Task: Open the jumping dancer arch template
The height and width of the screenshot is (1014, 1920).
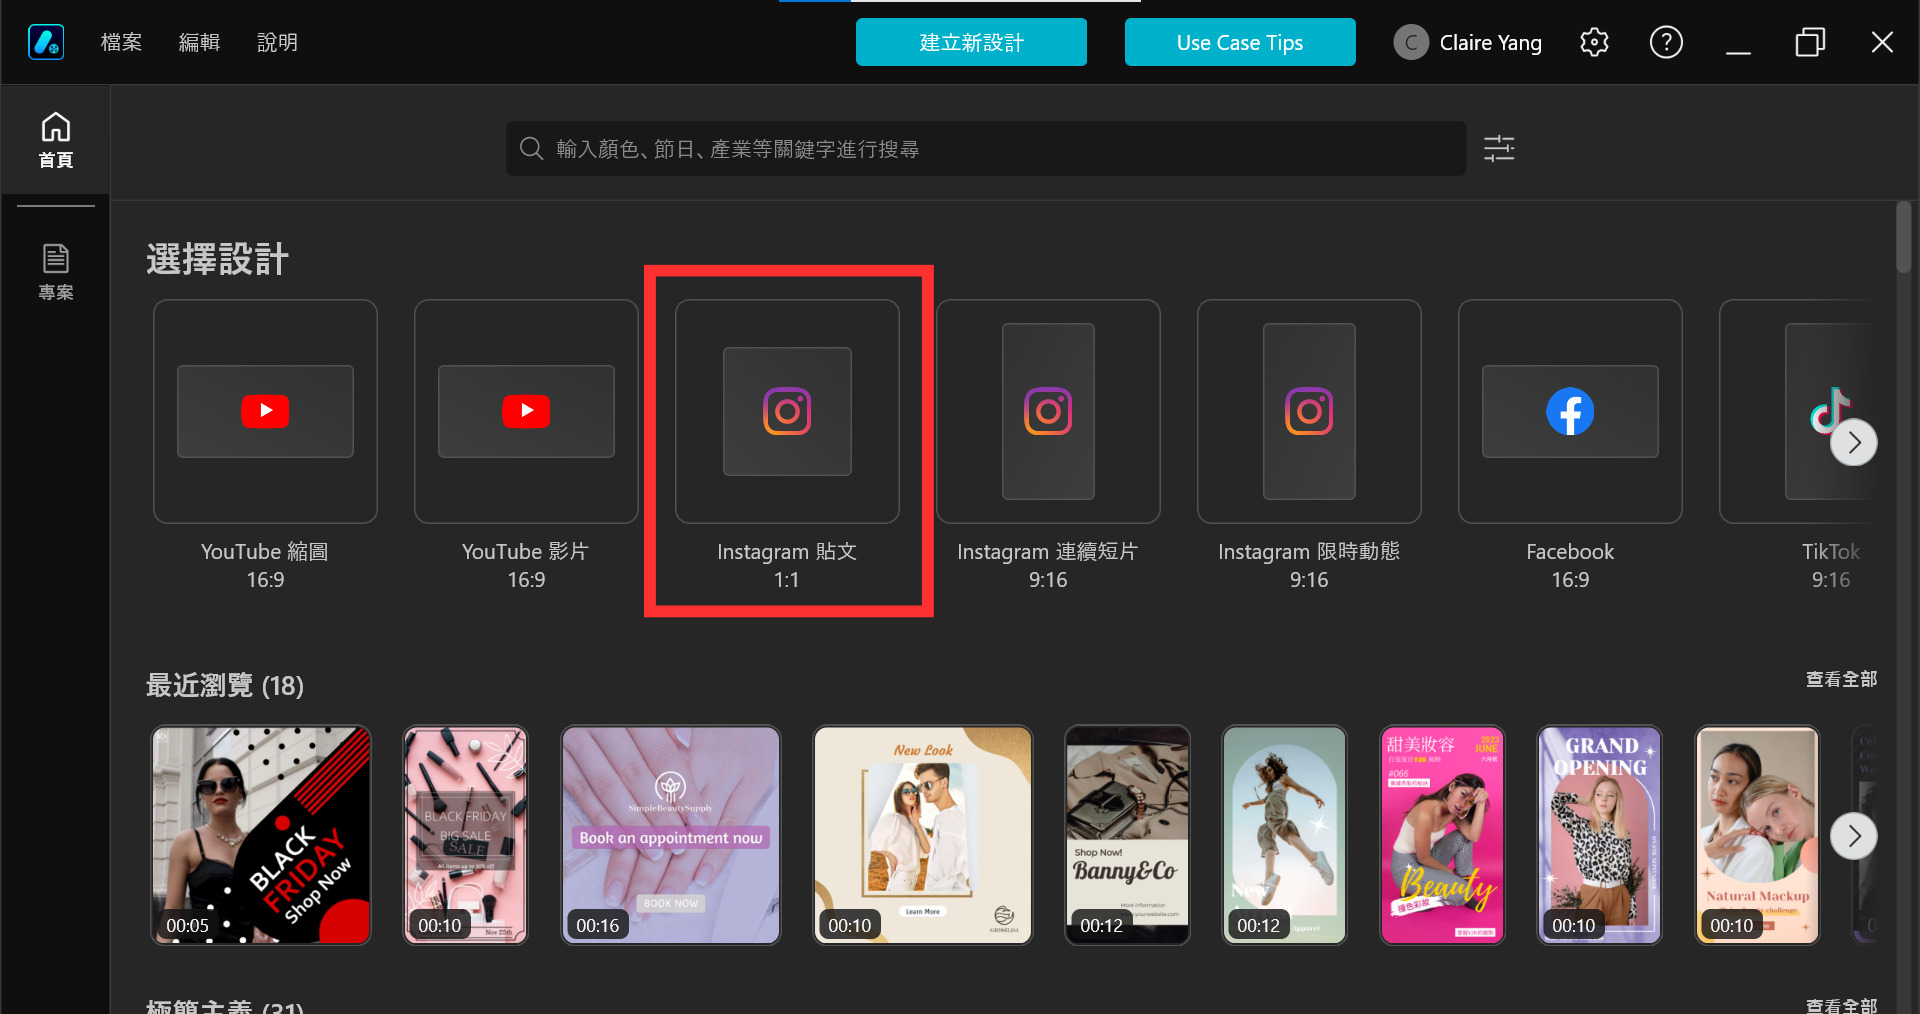Action: coord(1284,835)
